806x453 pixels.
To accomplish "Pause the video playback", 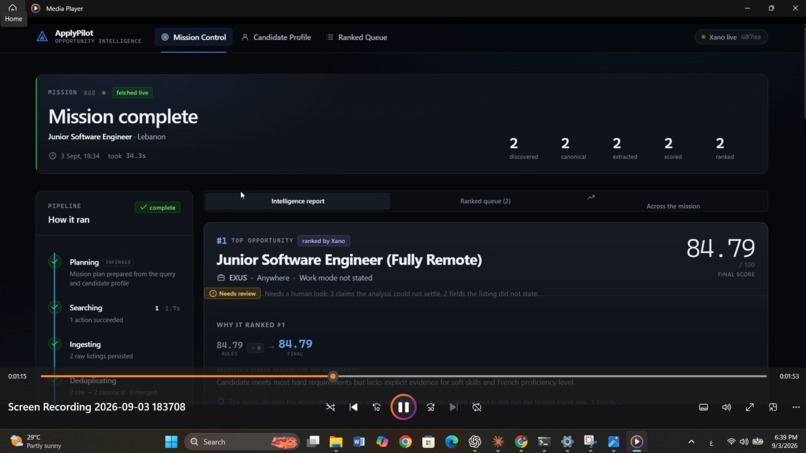I will coord(403,407).
